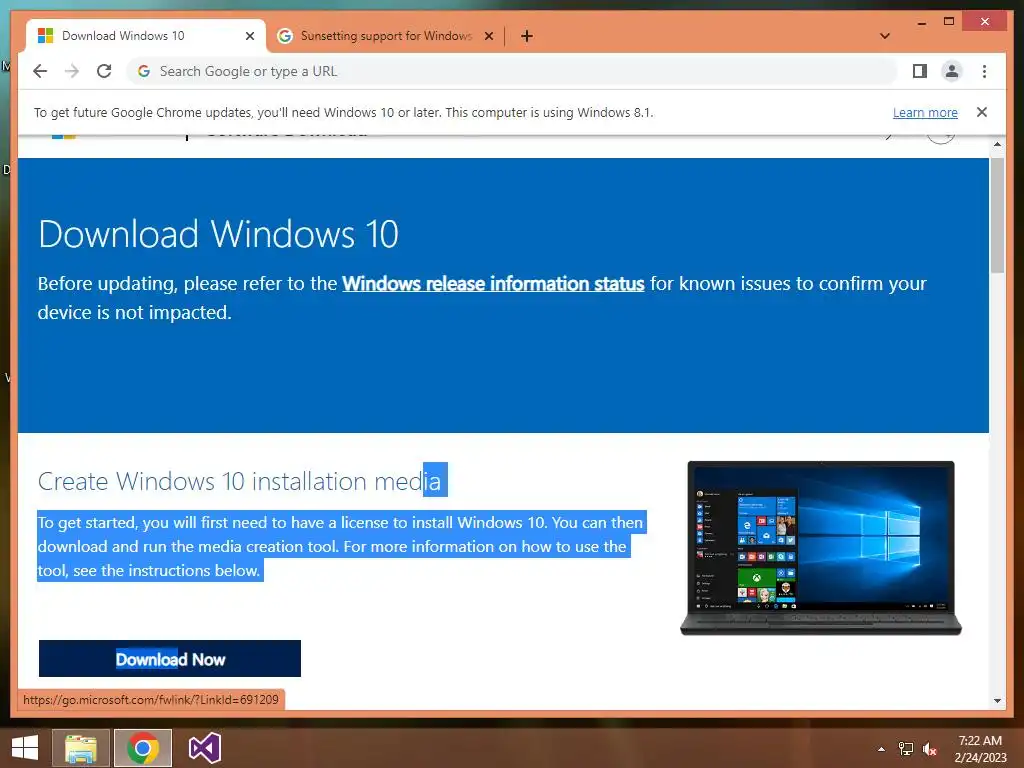Dismiss the Chrome update notification bar
The height and width of the screenshot is (768, 1024).
pos(982,112)
